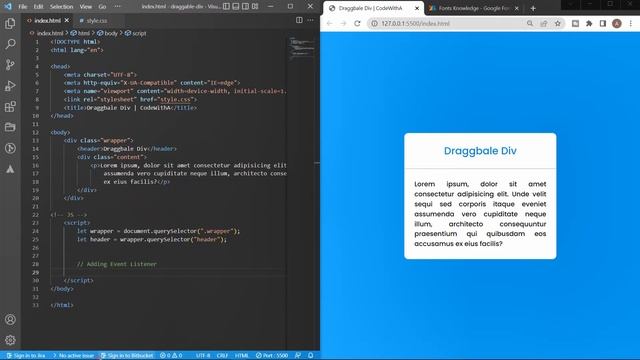Open the Go menu

click(x=102, y=7)
